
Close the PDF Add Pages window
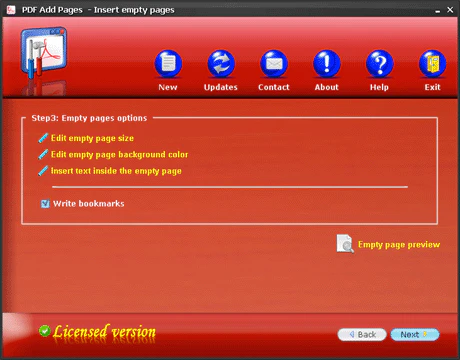point(450,10)
